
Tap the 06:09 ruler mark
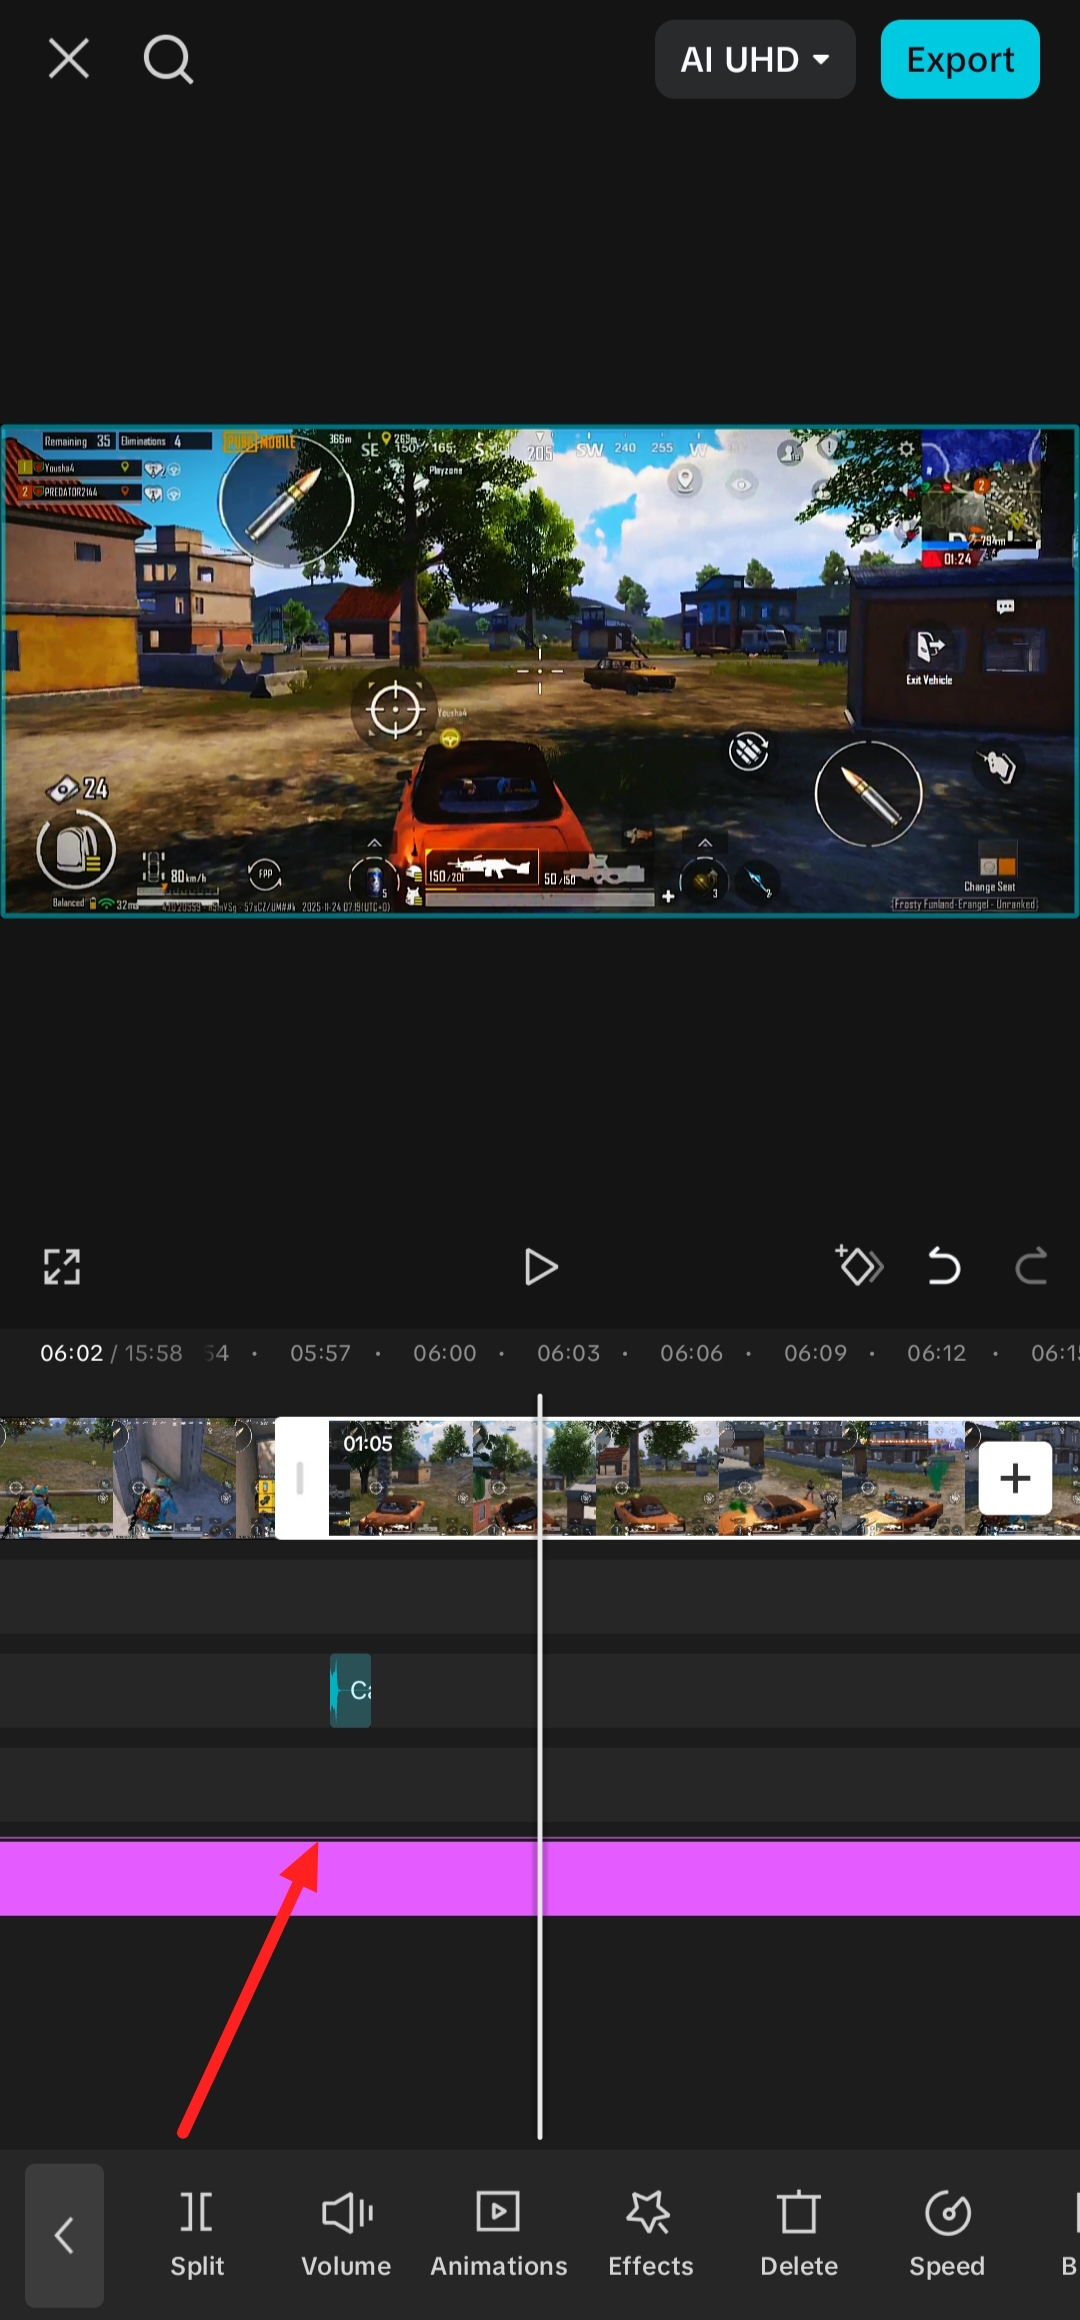[815, 1353]
